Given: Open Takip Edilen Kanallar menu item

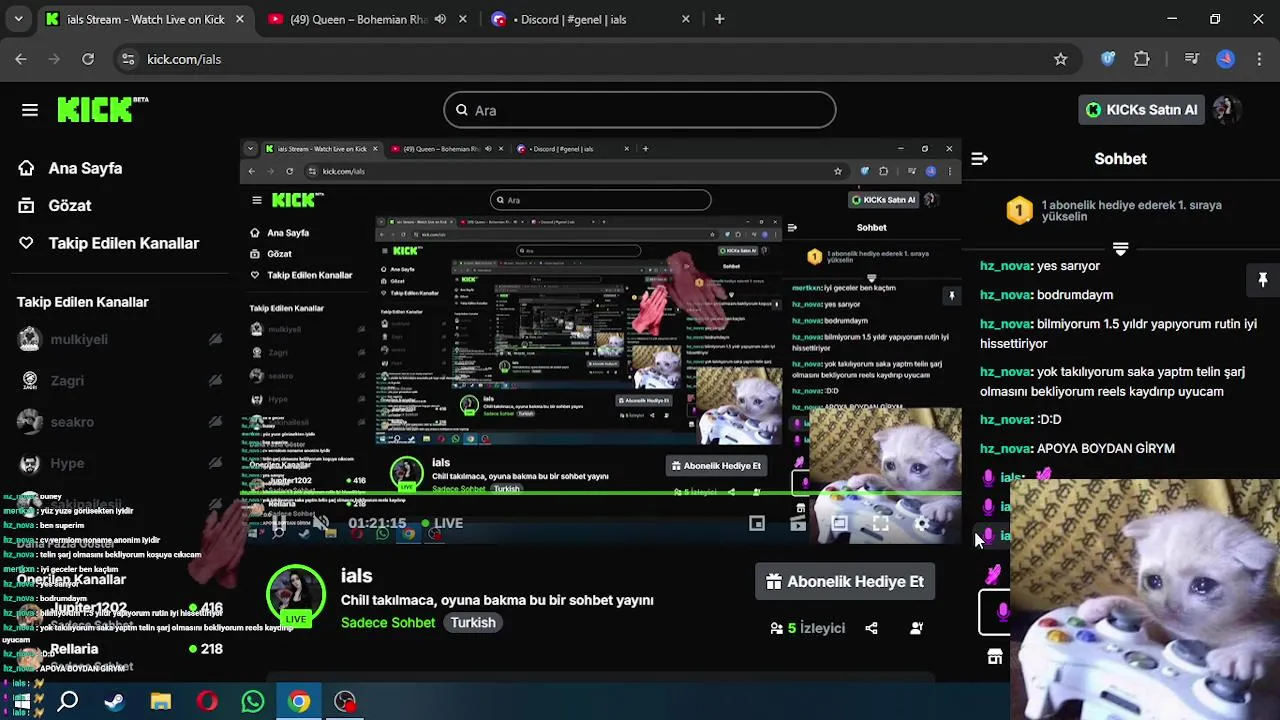Looking at the screenshot, I should [108, 243].
